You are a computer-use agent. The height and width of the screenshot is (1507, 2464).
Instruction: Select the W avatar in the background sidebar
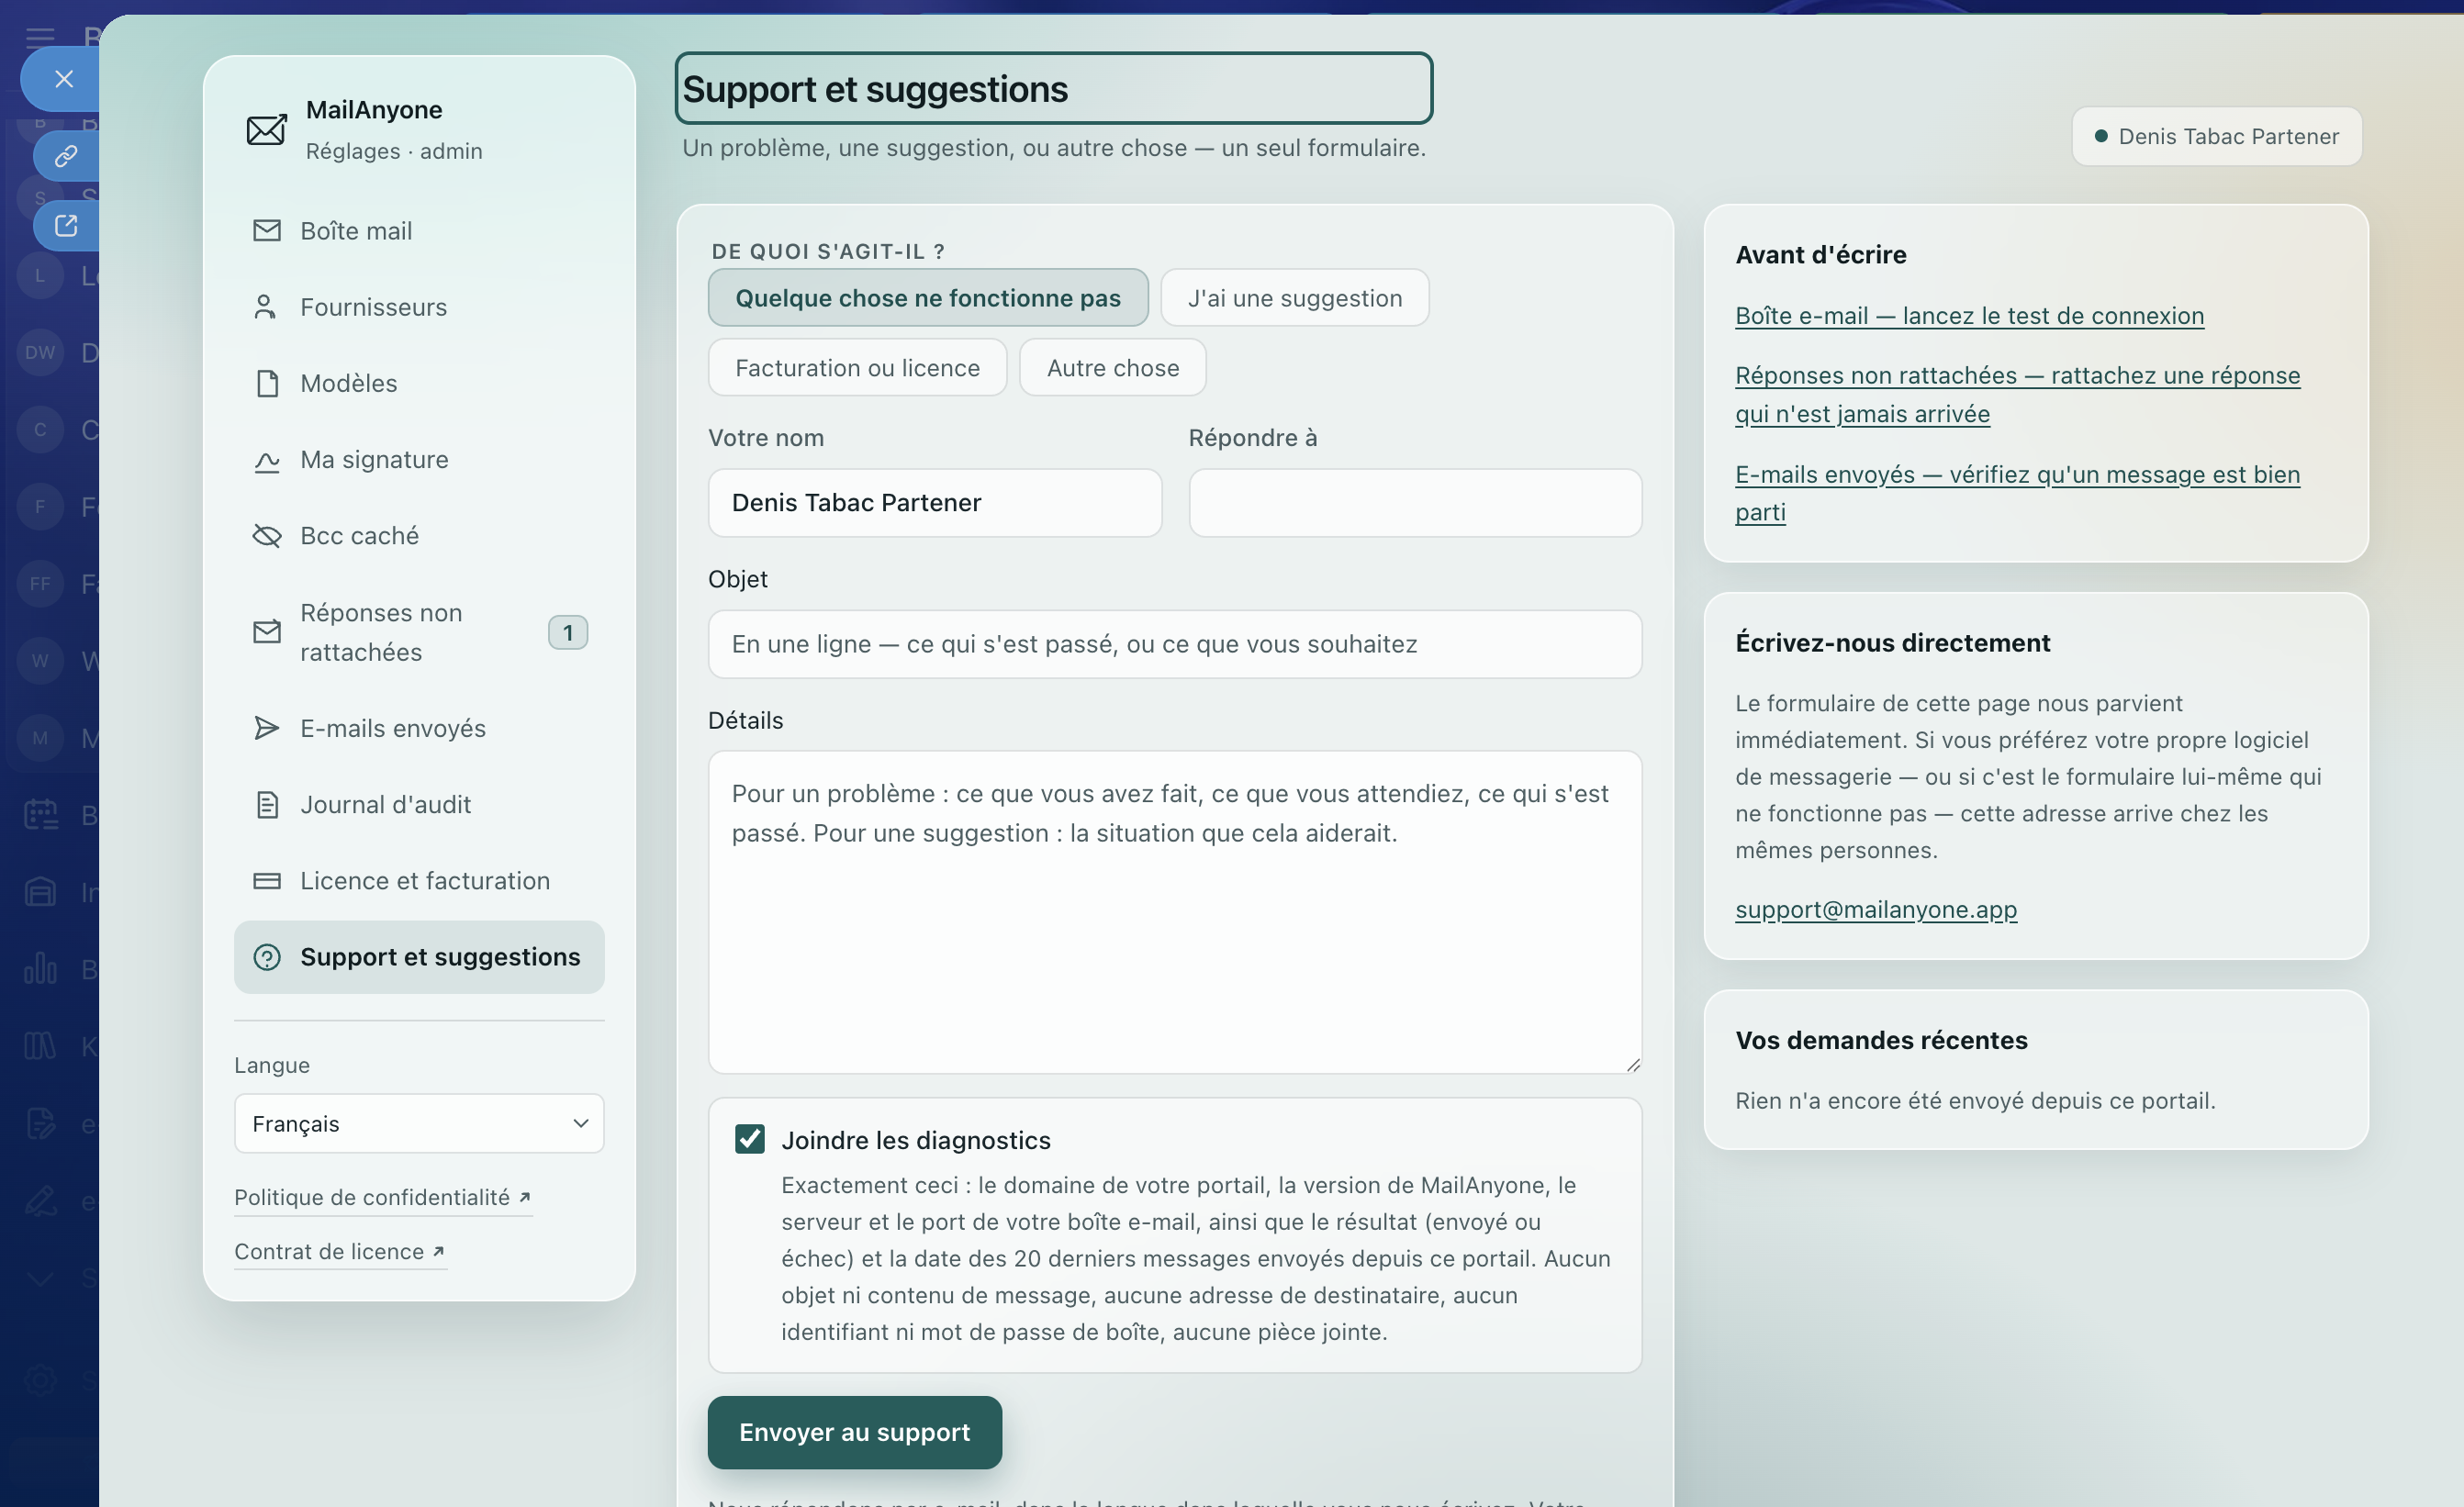40,660
